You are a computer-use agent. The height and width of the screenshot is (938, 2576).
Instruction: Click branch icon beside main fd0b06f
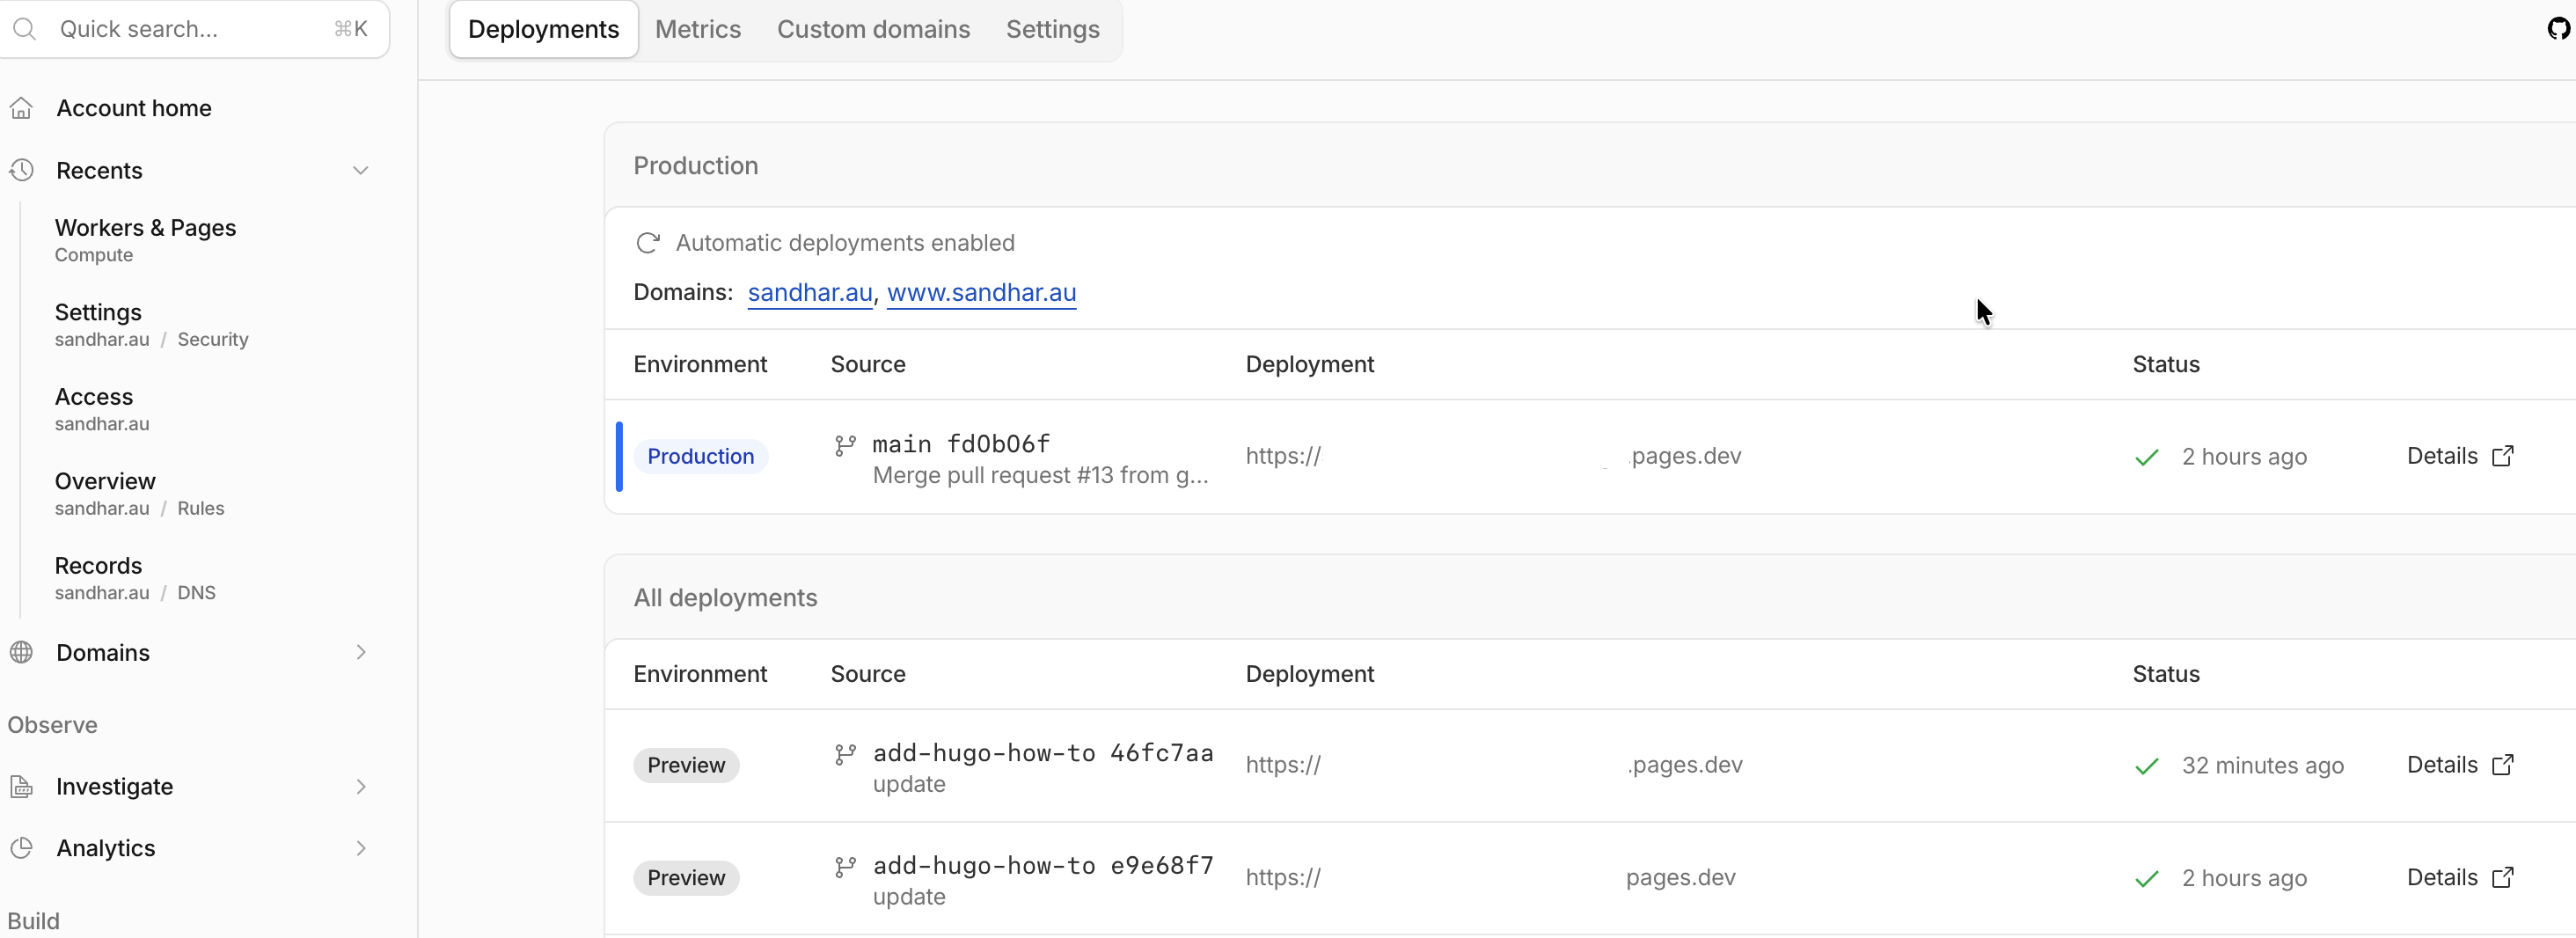(845, 445)
